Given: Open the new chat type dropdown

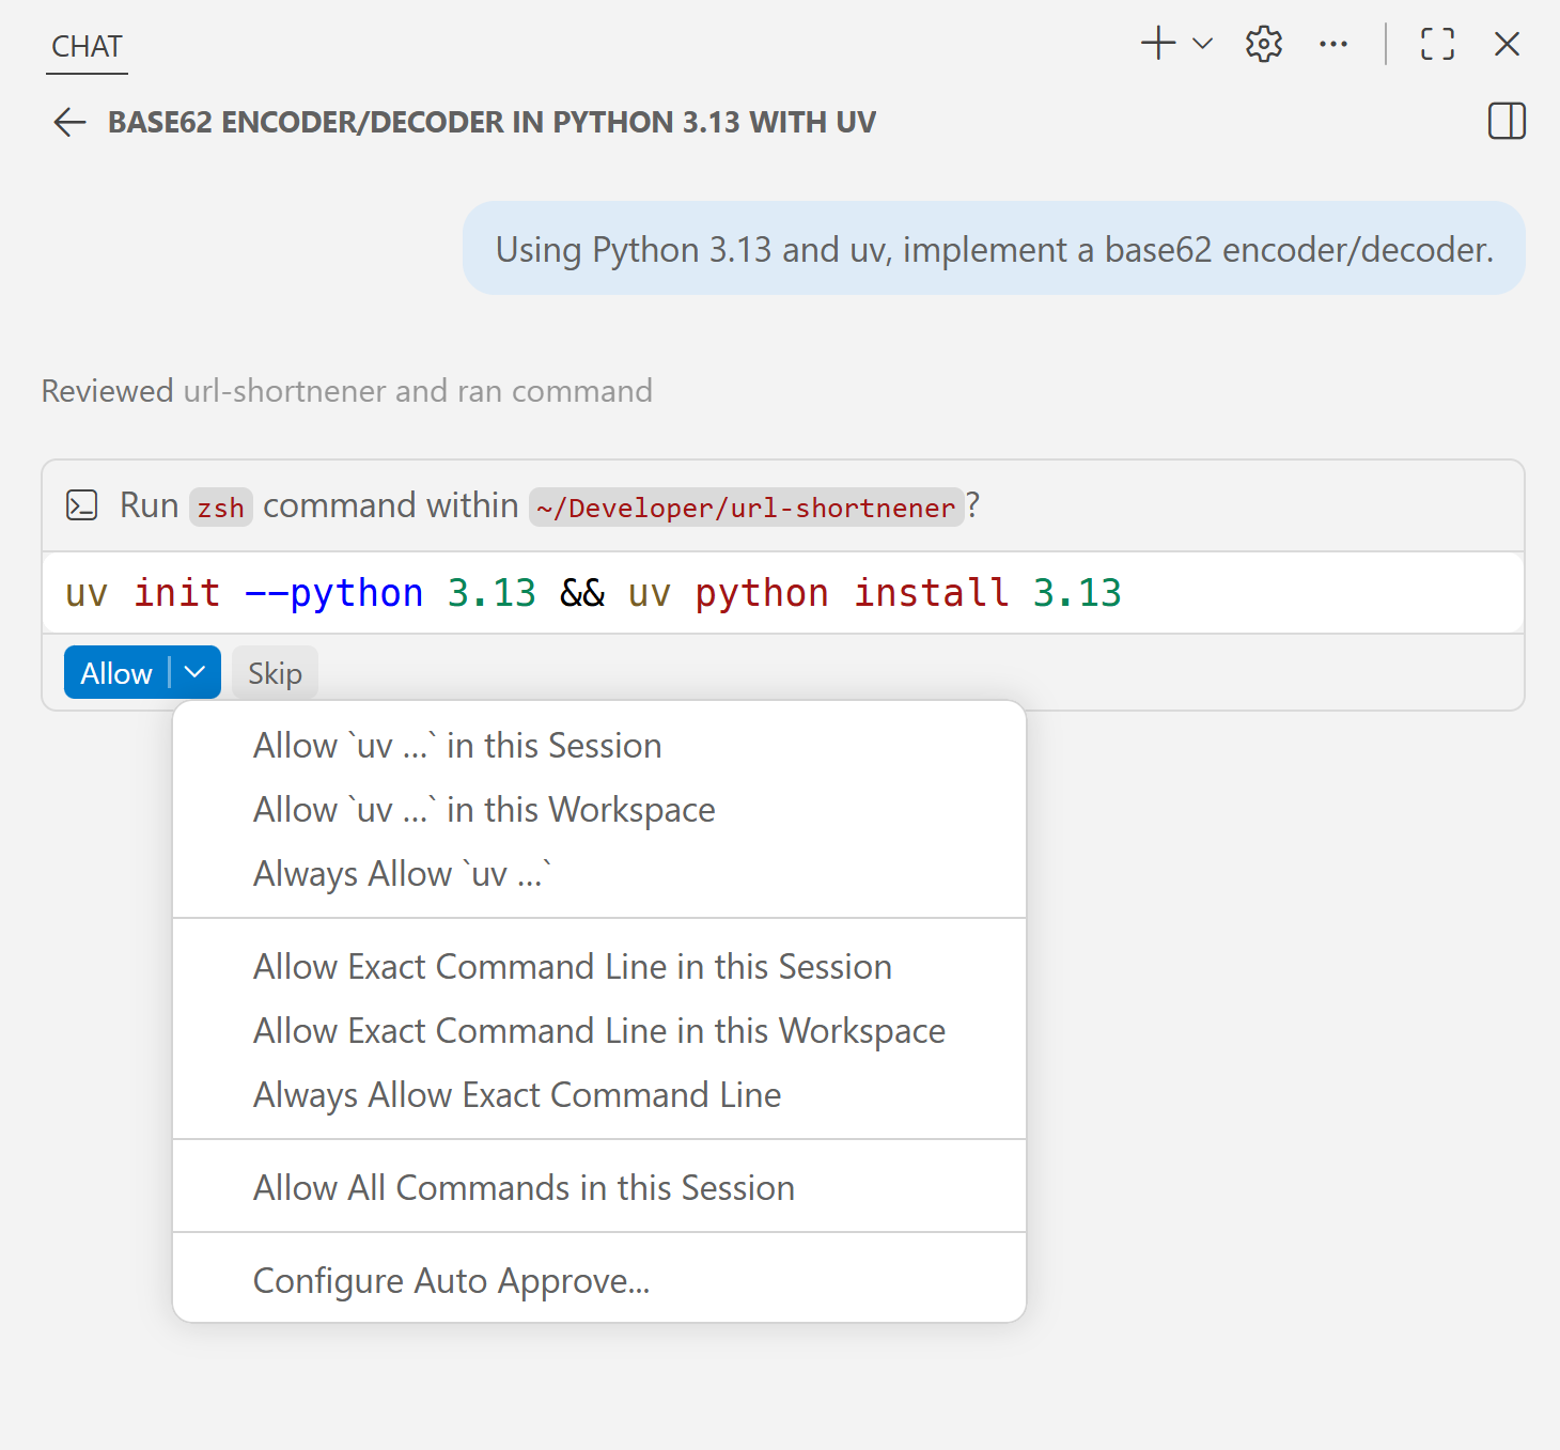Looking at the screenshot, I should (x=1201, y=44).
